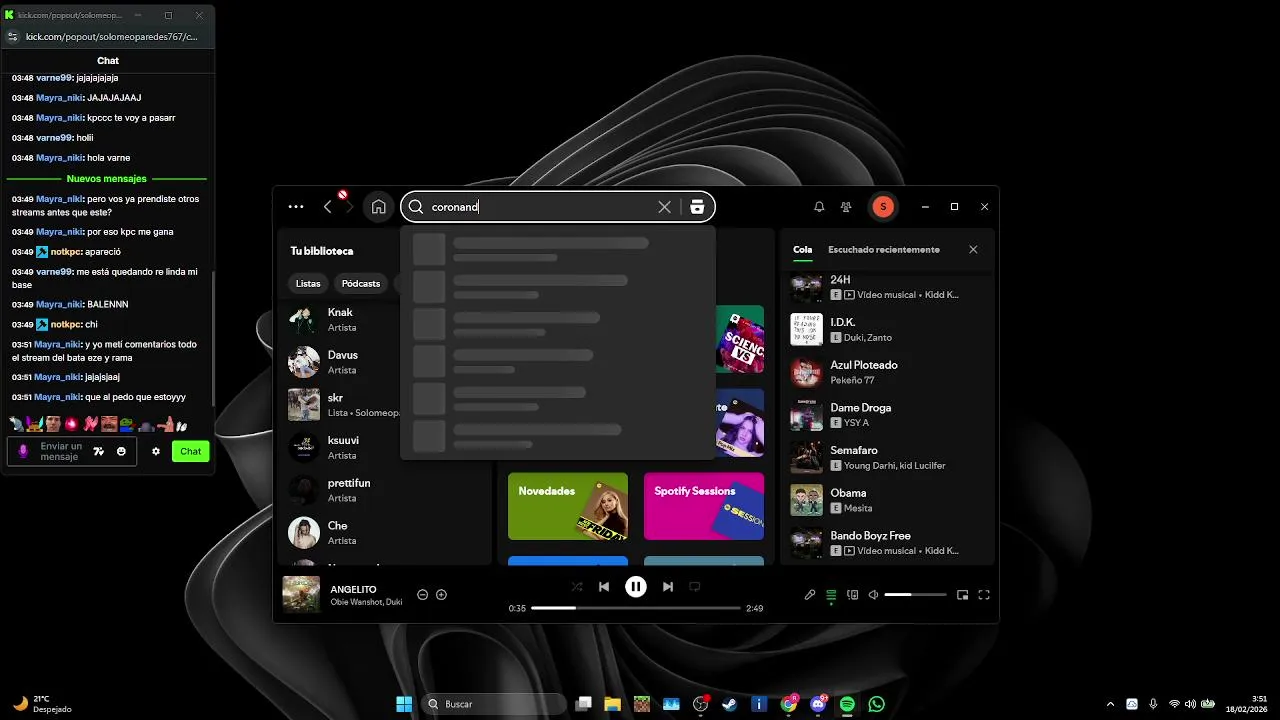Click the purple chat identity icon
The image size is (1280, 720).
click(23, 451)
